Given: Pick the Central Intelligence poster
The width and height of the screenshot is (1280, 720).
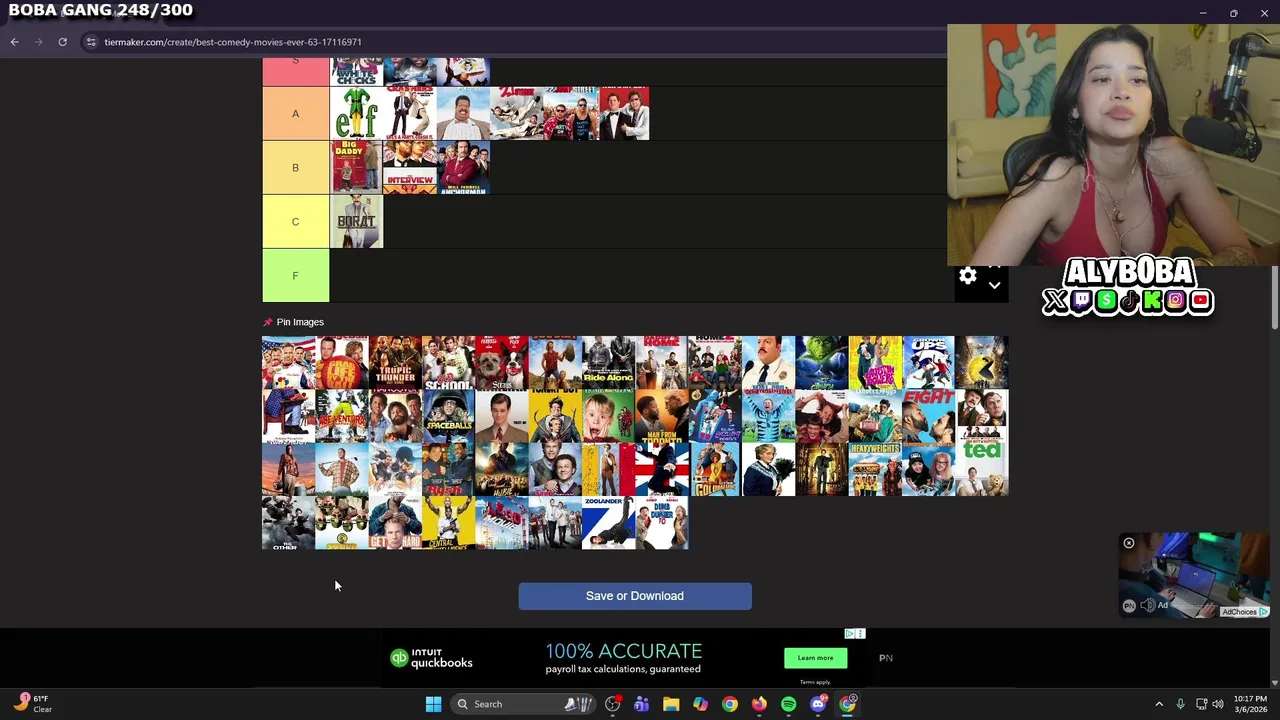Looking at the screenshot, I should 448,523.
